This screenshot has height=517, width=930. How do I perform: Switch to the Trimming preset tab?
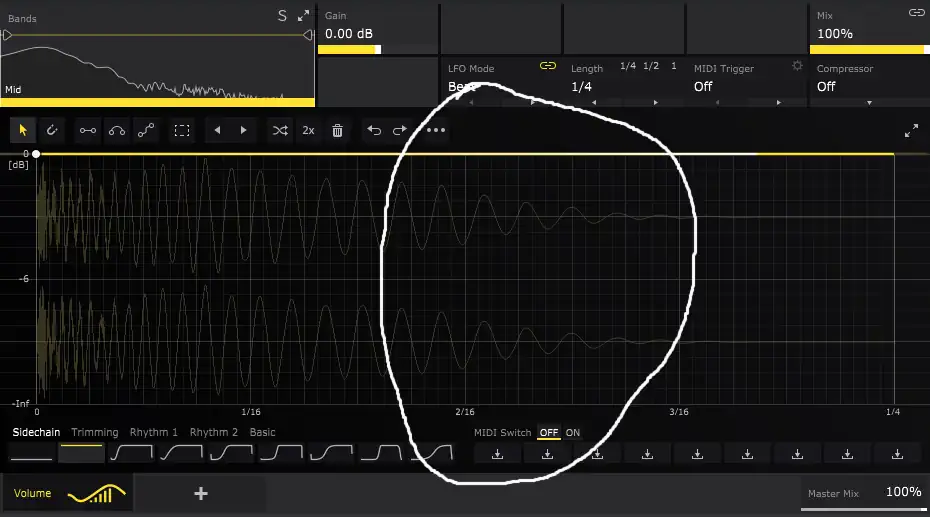point(95,432)
